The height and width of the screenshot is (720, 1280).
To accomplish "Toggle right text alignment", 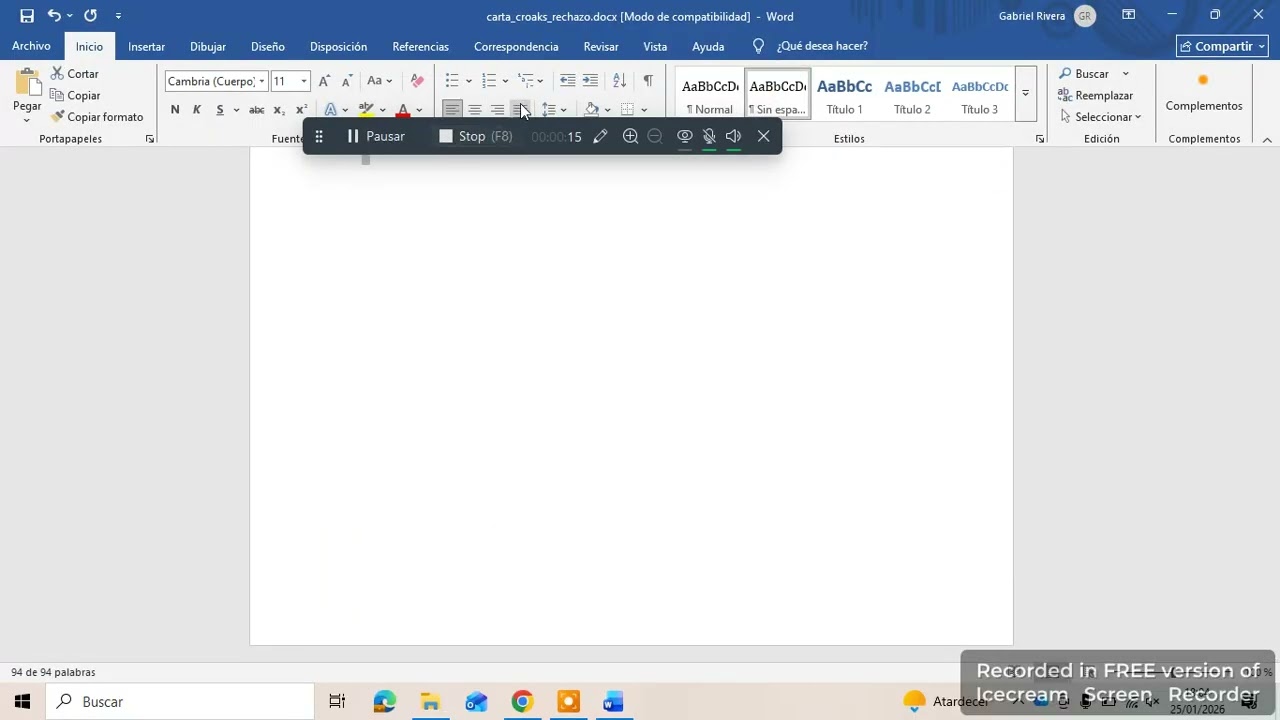I will tap(497, 110).
